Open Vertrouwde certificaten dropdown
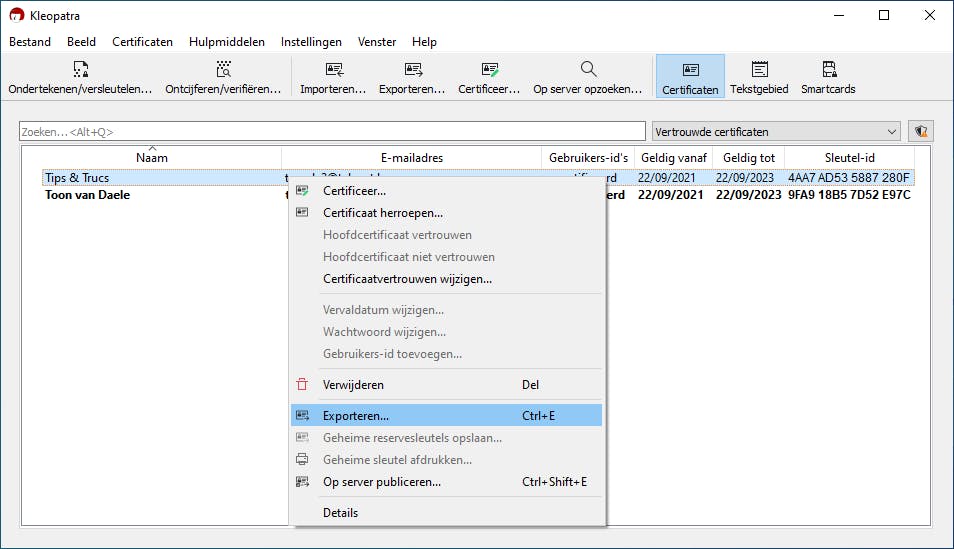 [776, 131]
